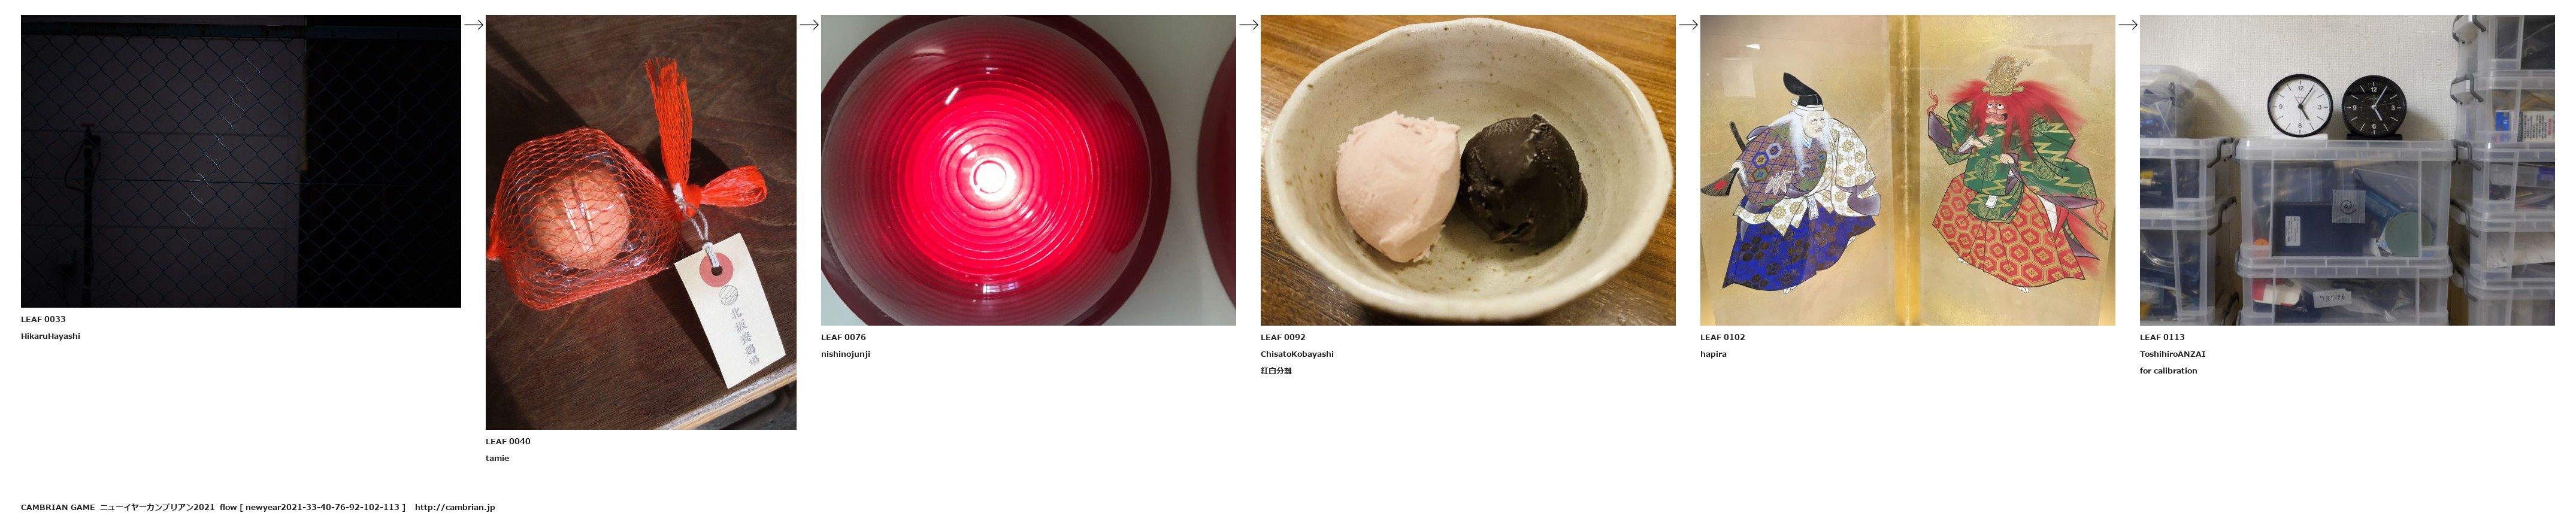The height and width of the screenshot is (522, 2576).
Task: Open the http://cambrian.jp link
Action: (x=455, y=508)
